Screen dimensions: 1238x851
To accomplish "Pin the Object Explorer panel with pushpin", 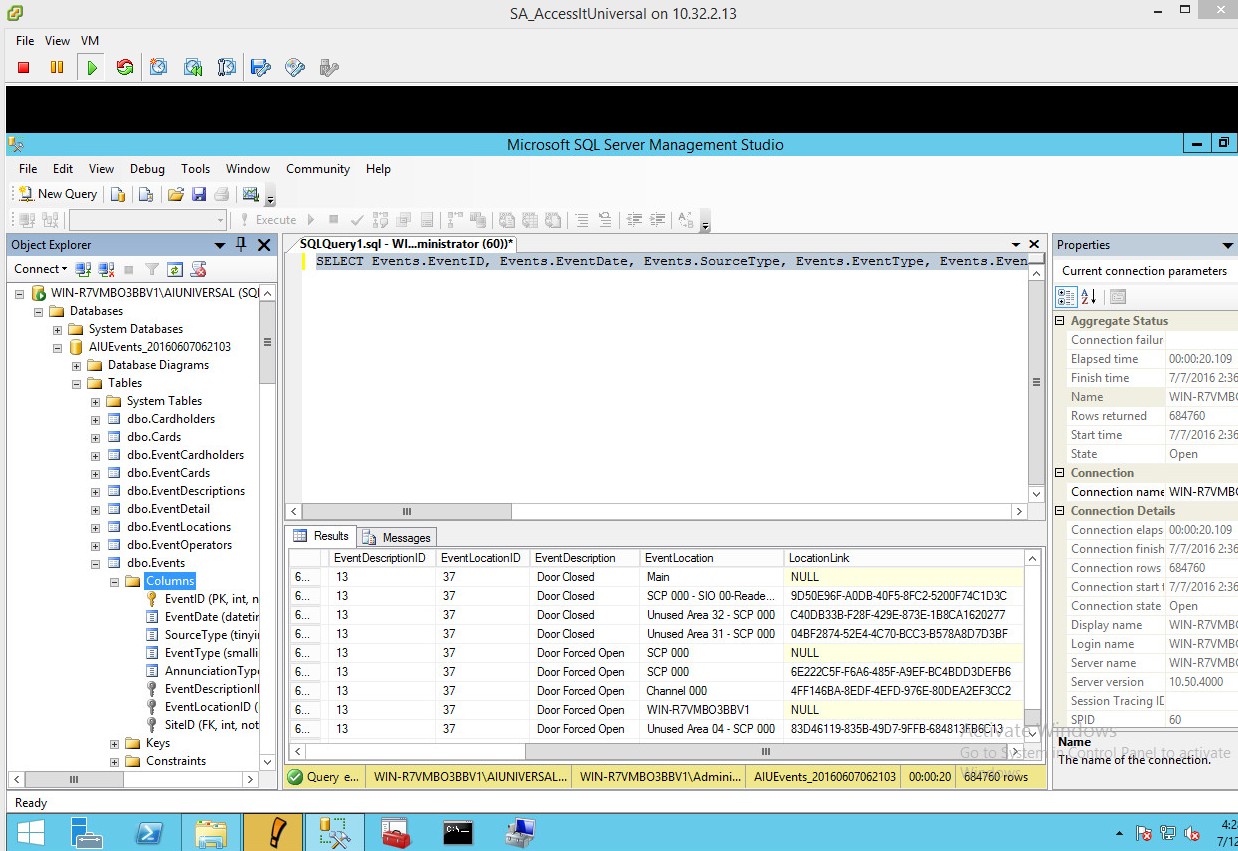I will 241,245.
